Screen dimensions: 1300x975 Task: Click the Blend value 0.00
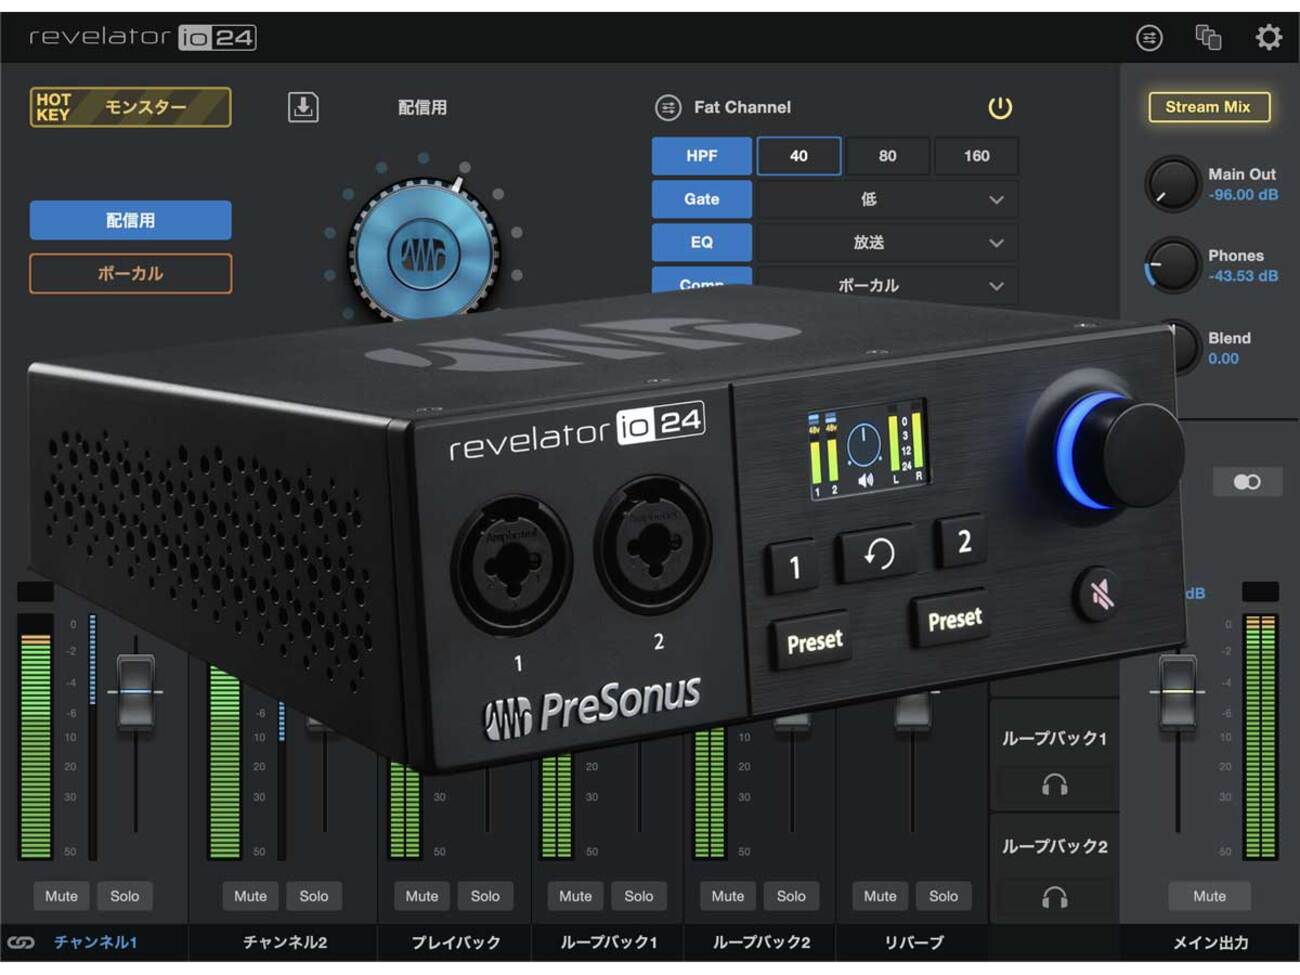click(x=1223, y=359)
